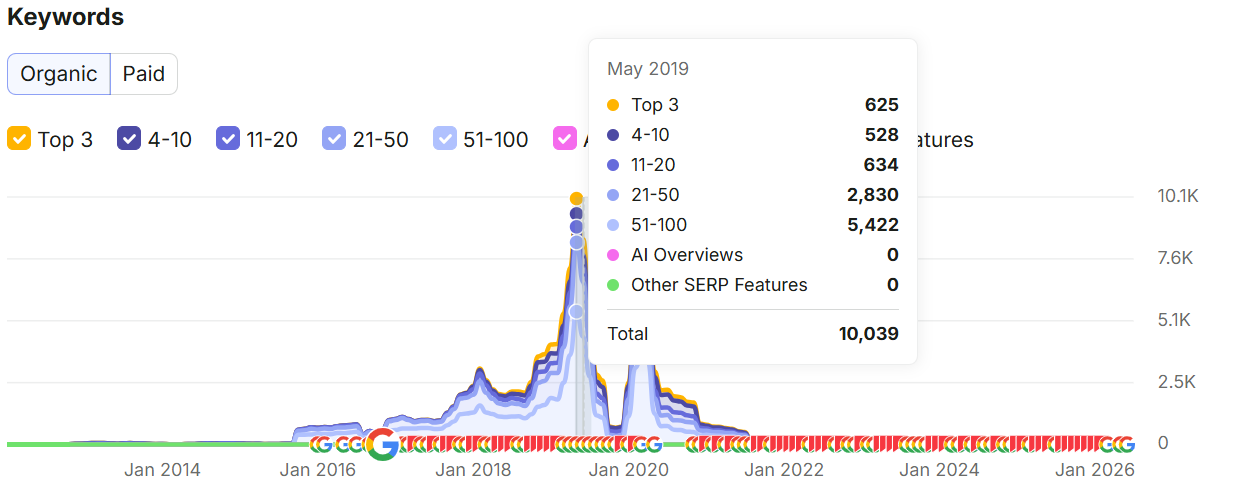Click the dark 4-10 data point on chart peak

[576, 213]
